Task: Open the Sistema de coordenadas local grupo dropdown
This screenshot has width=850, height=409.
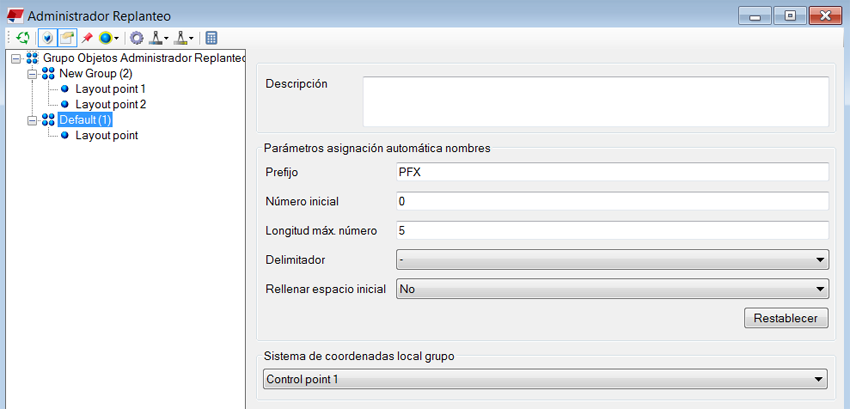Action: tap(545, 379)
